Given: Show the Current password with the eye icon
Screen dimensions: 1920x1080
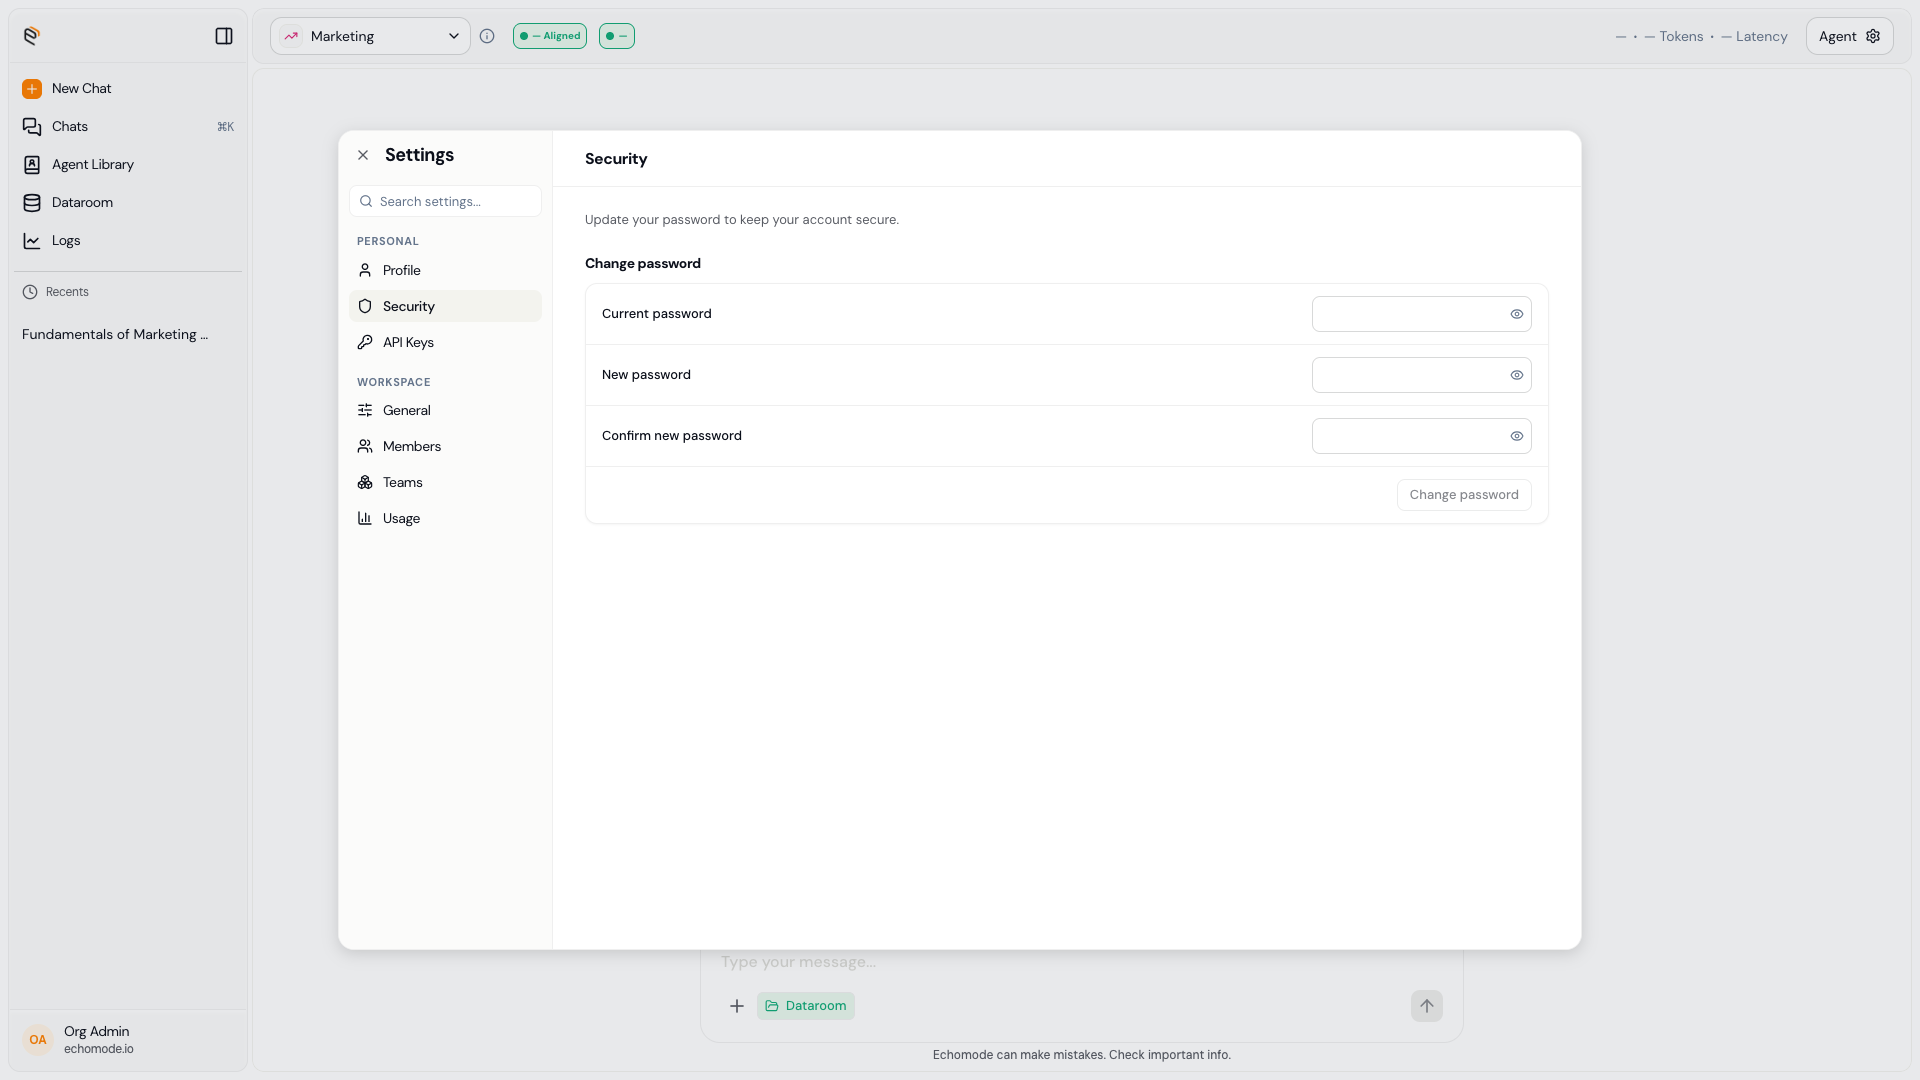Looking at the screenshot, I should (x=1517, y=314).
